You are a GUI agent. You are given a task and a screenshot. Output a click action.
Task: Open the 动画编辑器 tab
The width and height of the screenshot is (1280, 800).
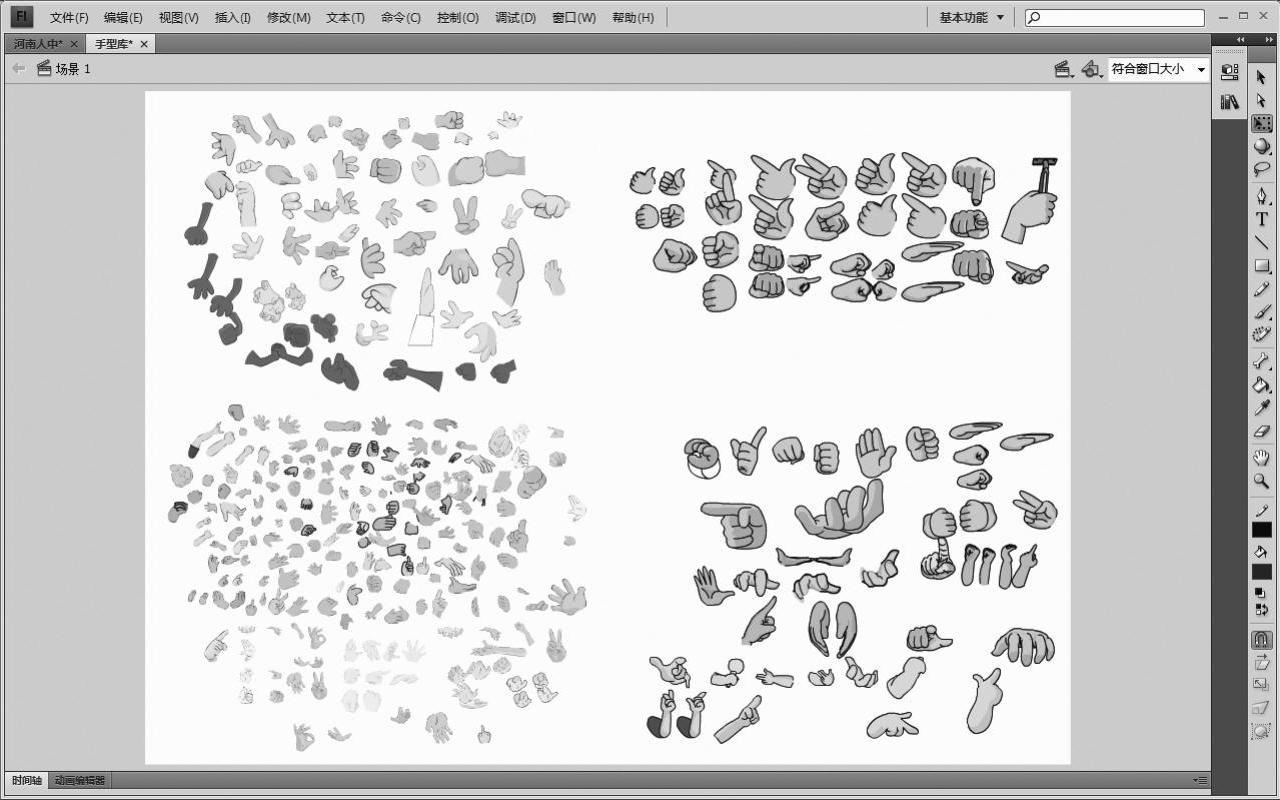pos(79,780)
